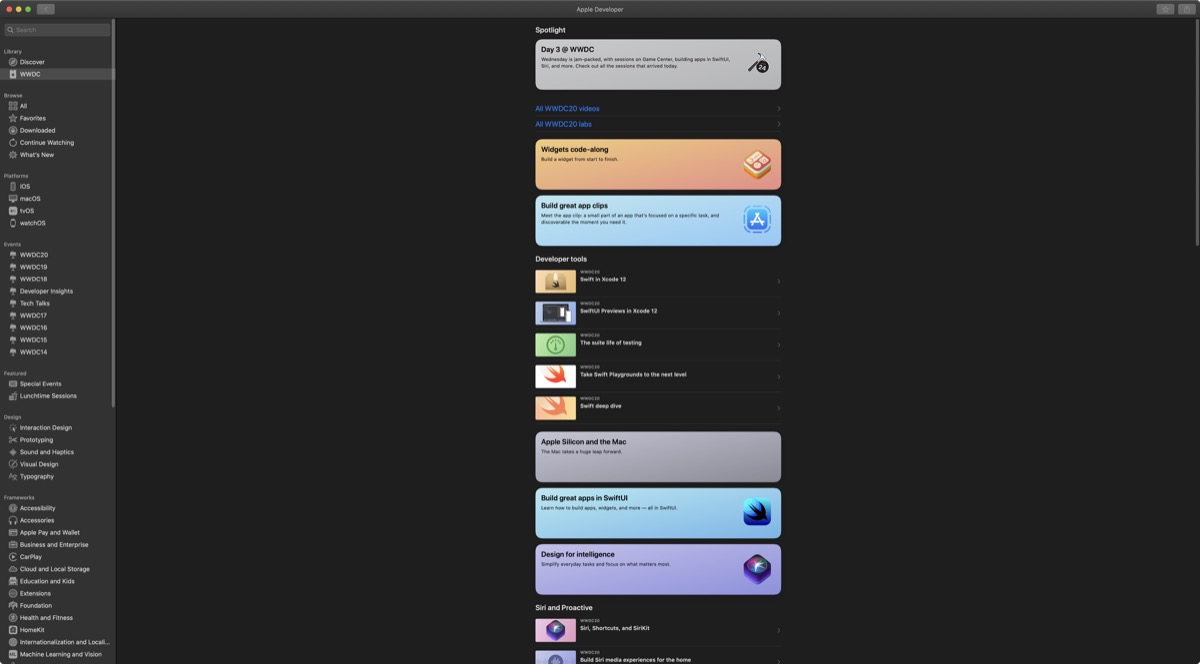Click the Cloud and Local Storage icon
1200x664 pixels.
coord(13,569)
